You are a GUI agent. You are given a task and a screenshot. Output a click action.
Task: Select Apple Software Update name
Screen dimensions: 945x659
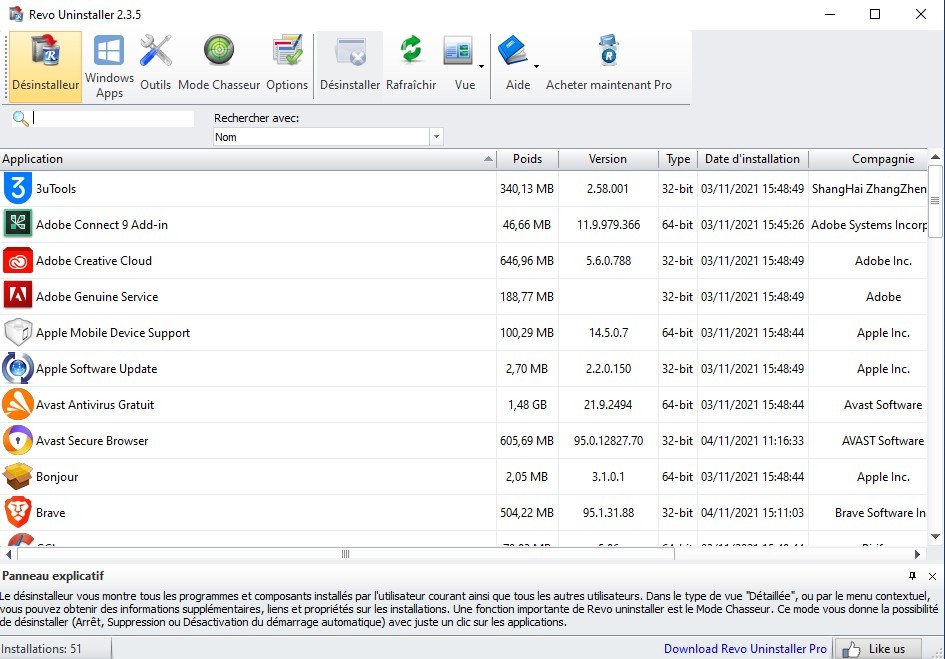click(x=96, y=369)
